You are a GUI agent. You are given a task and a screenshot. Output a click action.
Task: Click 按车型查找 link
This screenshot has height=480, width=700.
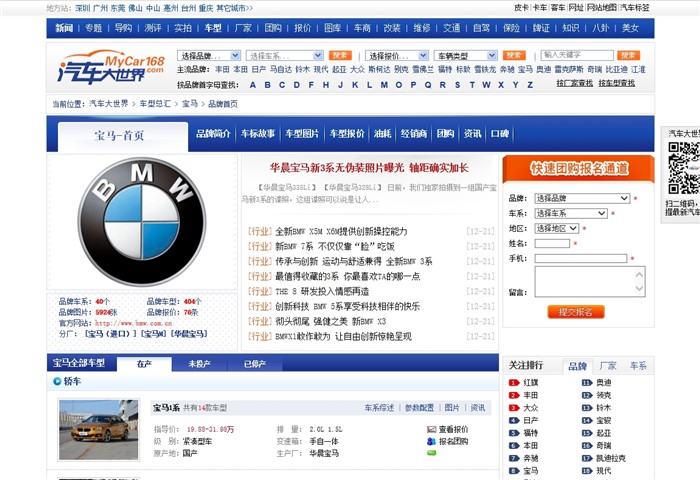click(x=617, y=83)
